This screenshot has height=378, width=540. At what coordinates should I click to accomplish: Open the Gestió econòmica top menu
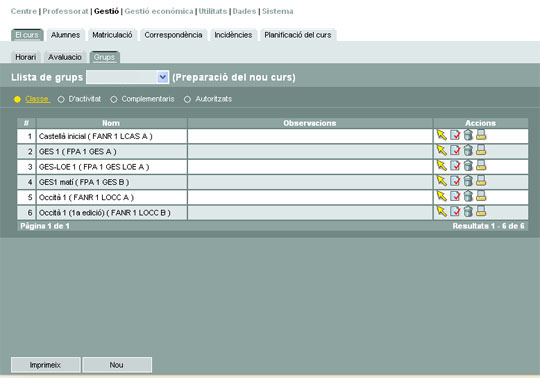point(159,11)
